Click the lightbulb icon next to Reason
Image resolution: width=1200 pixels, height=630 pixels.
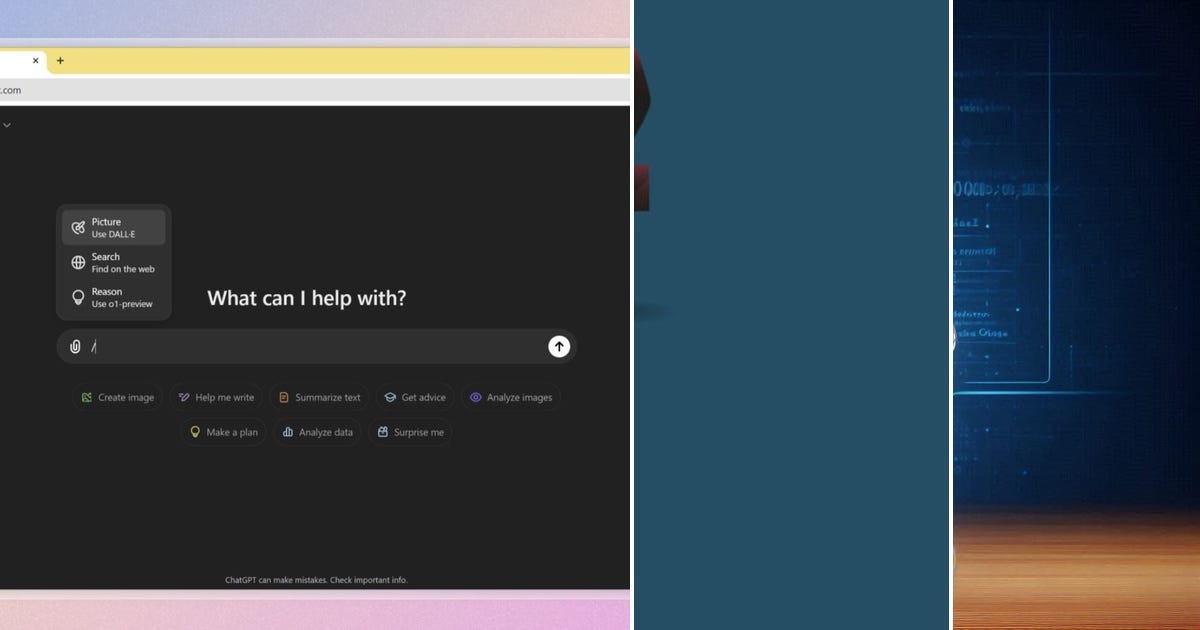point(78,297)
